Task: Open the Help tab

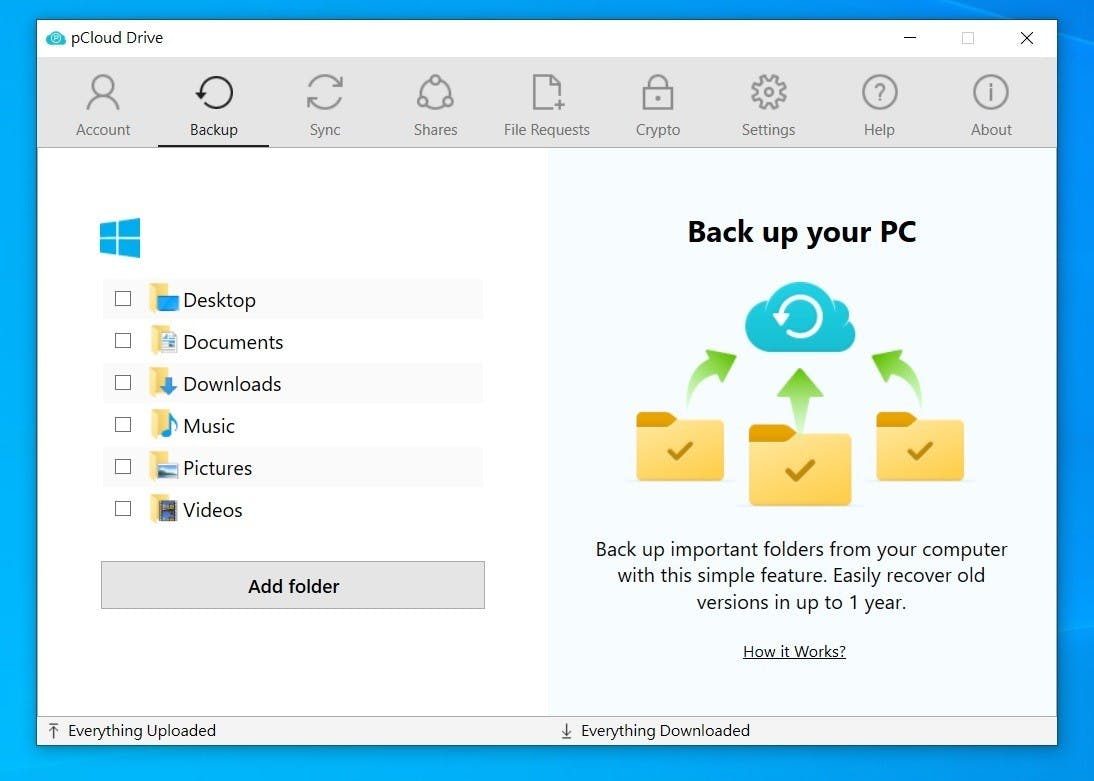Action: click(x=879, y=105)
